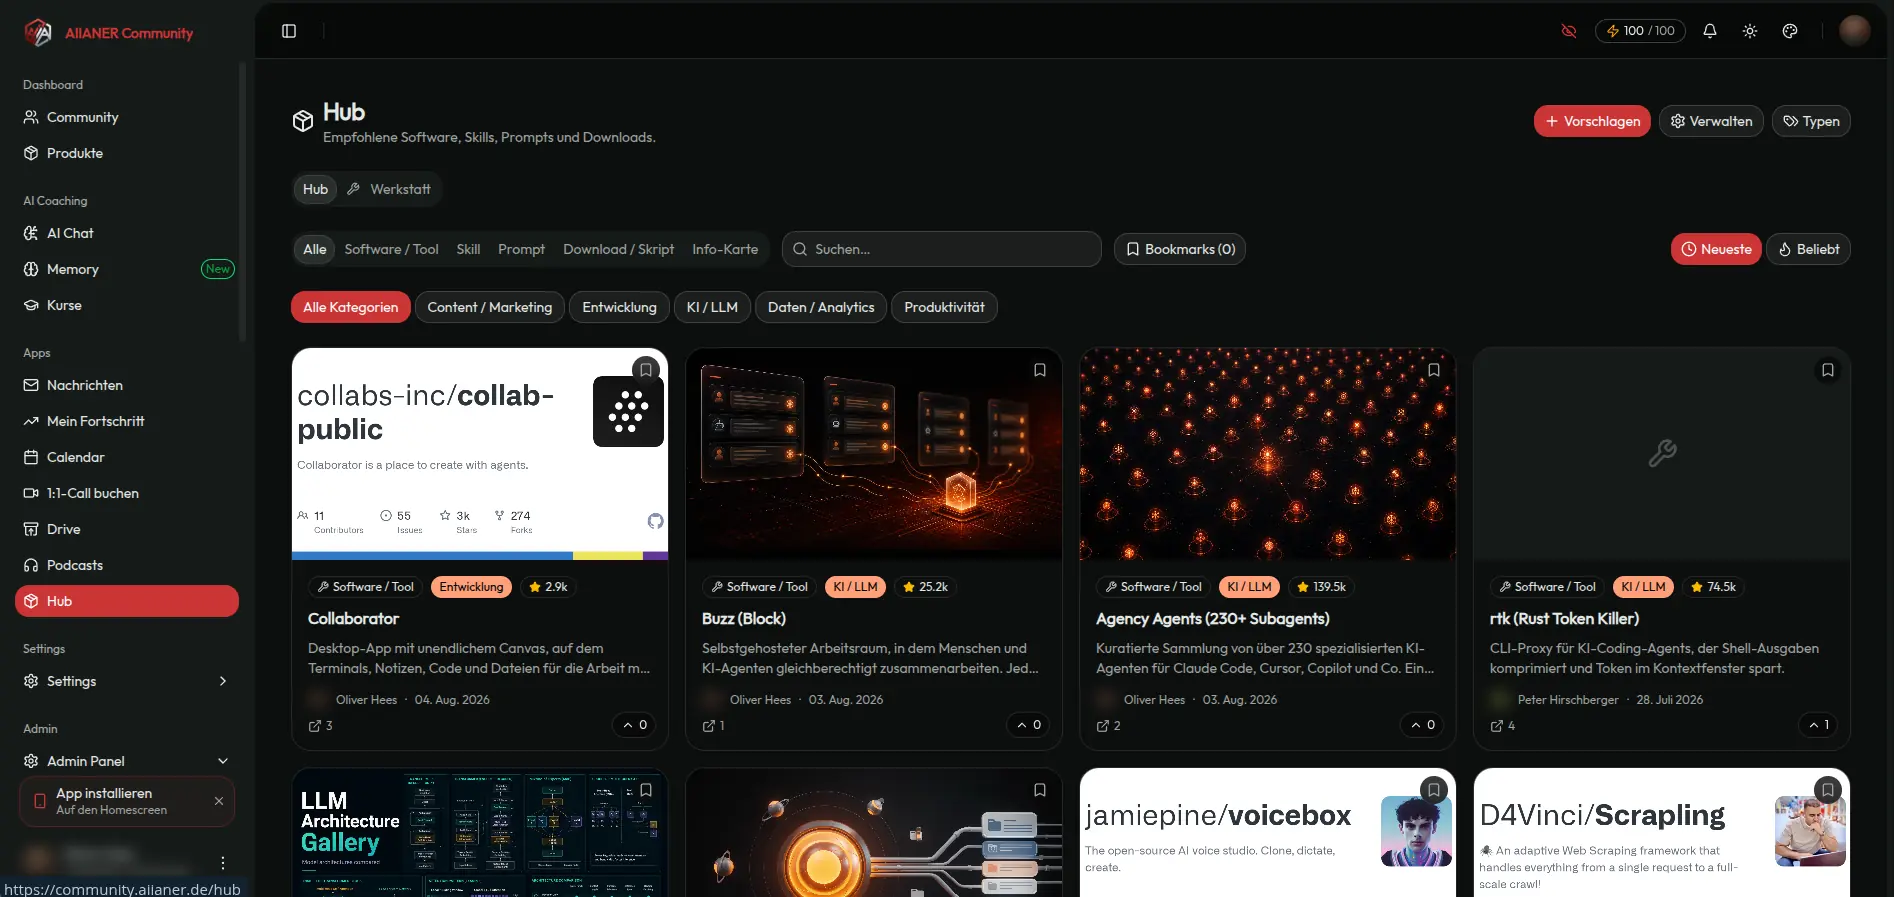Open Produkte in sidebar
This screenshot has width=1894, height=897.
[127, 153]
